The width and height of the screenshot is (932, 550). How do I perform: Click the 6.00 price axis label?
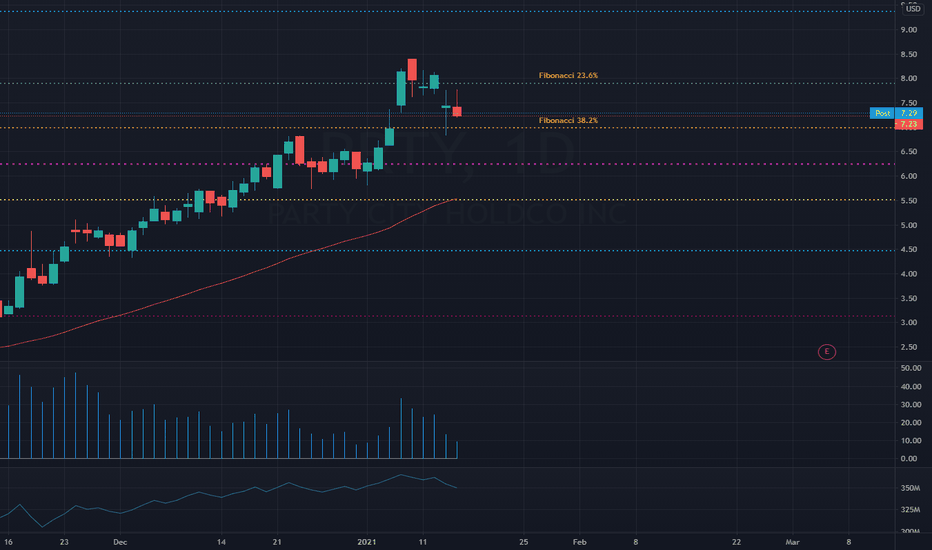[908, 176]
